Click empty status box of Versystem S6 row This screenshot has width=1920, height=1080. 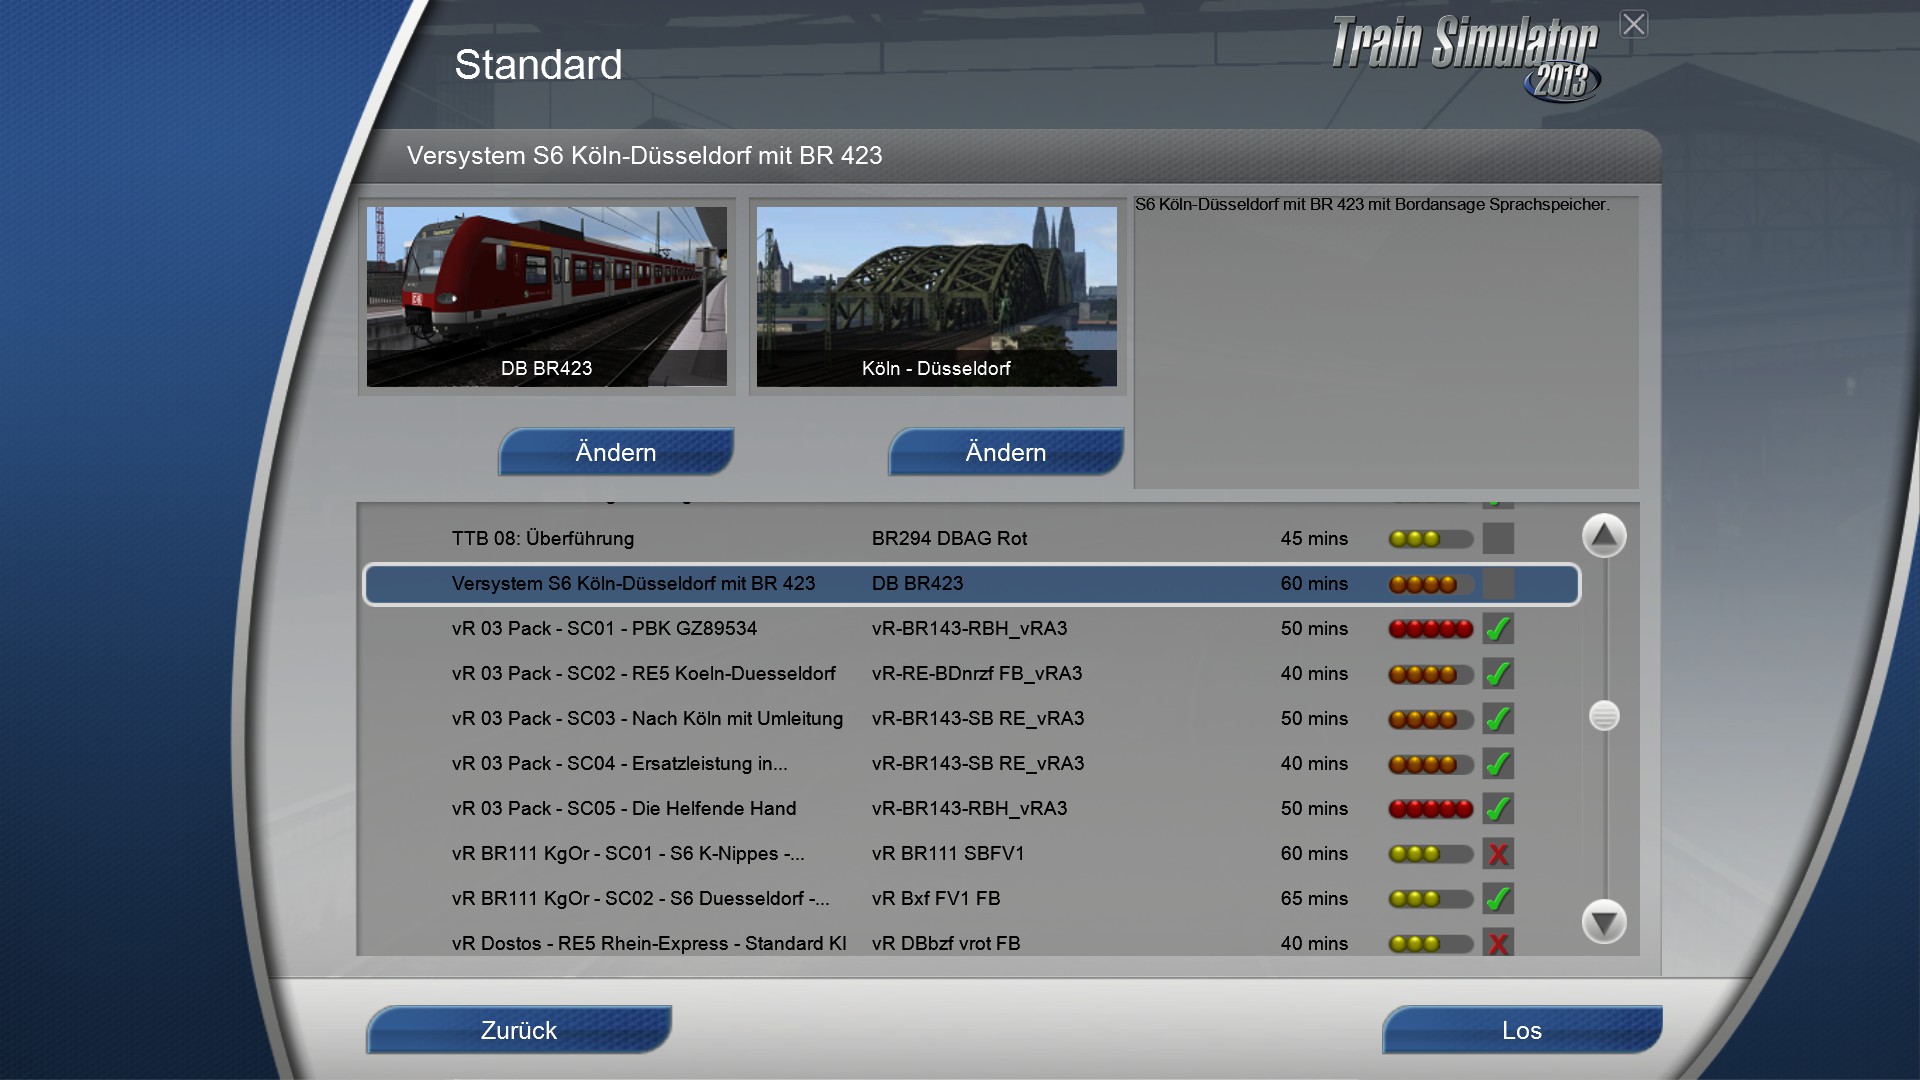click(x=1498, y=584)
